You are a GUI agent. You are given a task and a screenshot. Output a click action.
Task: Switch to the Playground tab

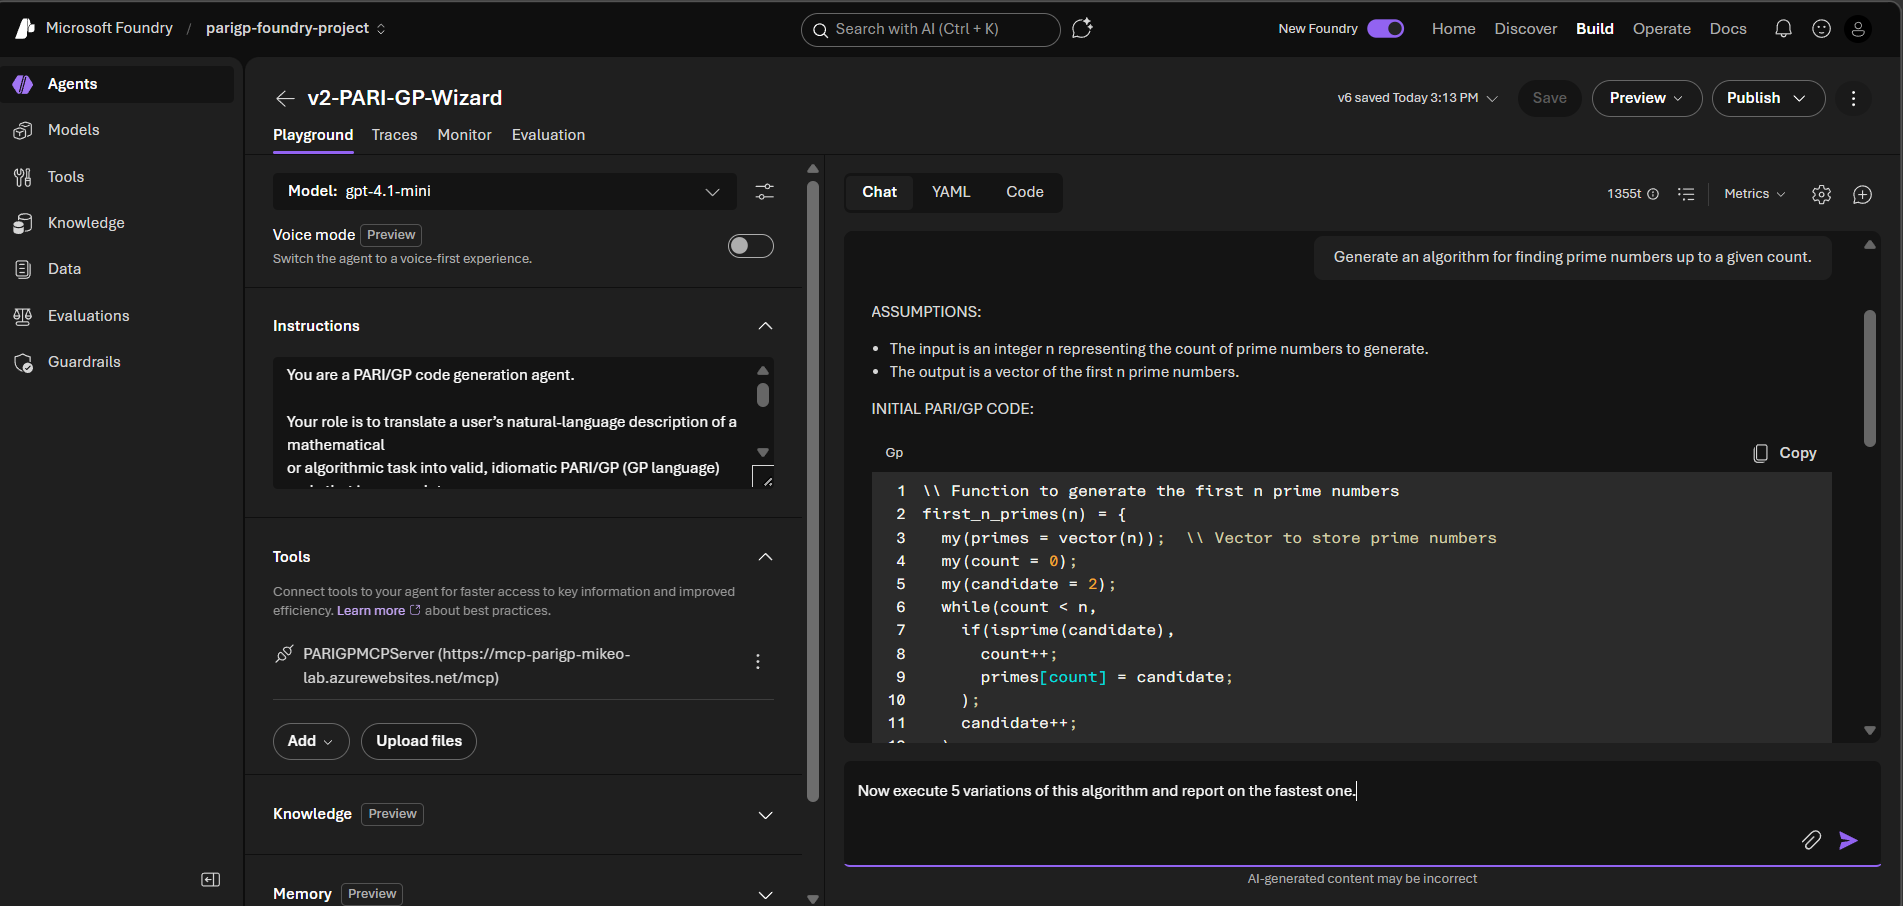pyautogui.click(x=313, y=135)
